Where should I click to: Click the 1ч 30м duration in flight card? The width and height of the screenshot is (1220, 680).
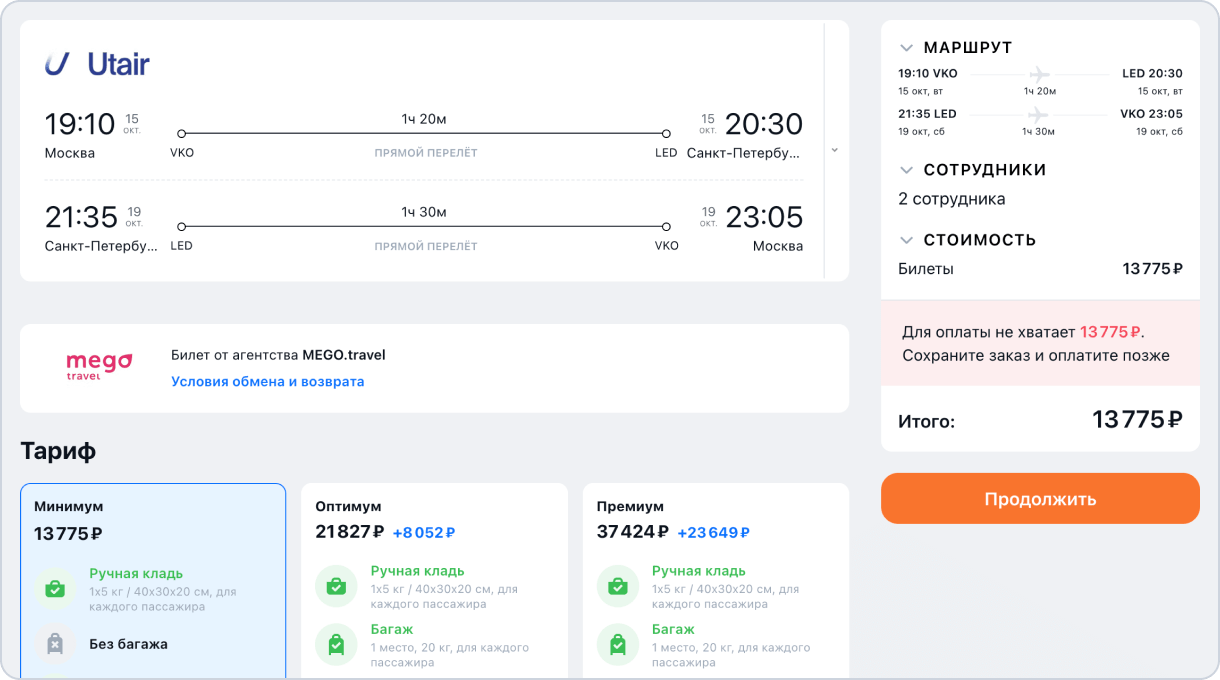(x=424, y=212)
